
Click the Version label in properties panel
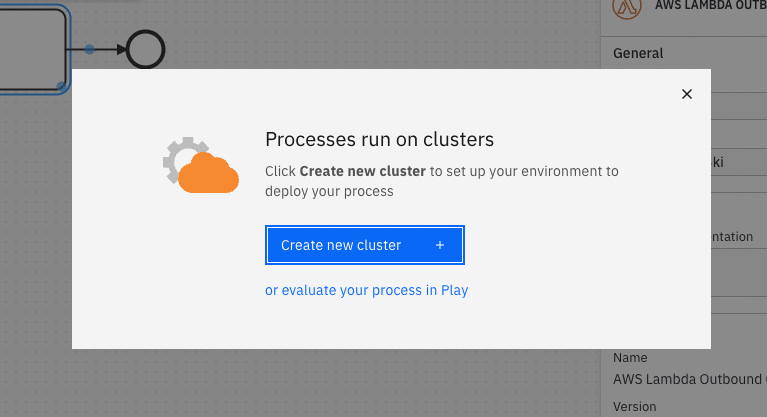point(634,407)
